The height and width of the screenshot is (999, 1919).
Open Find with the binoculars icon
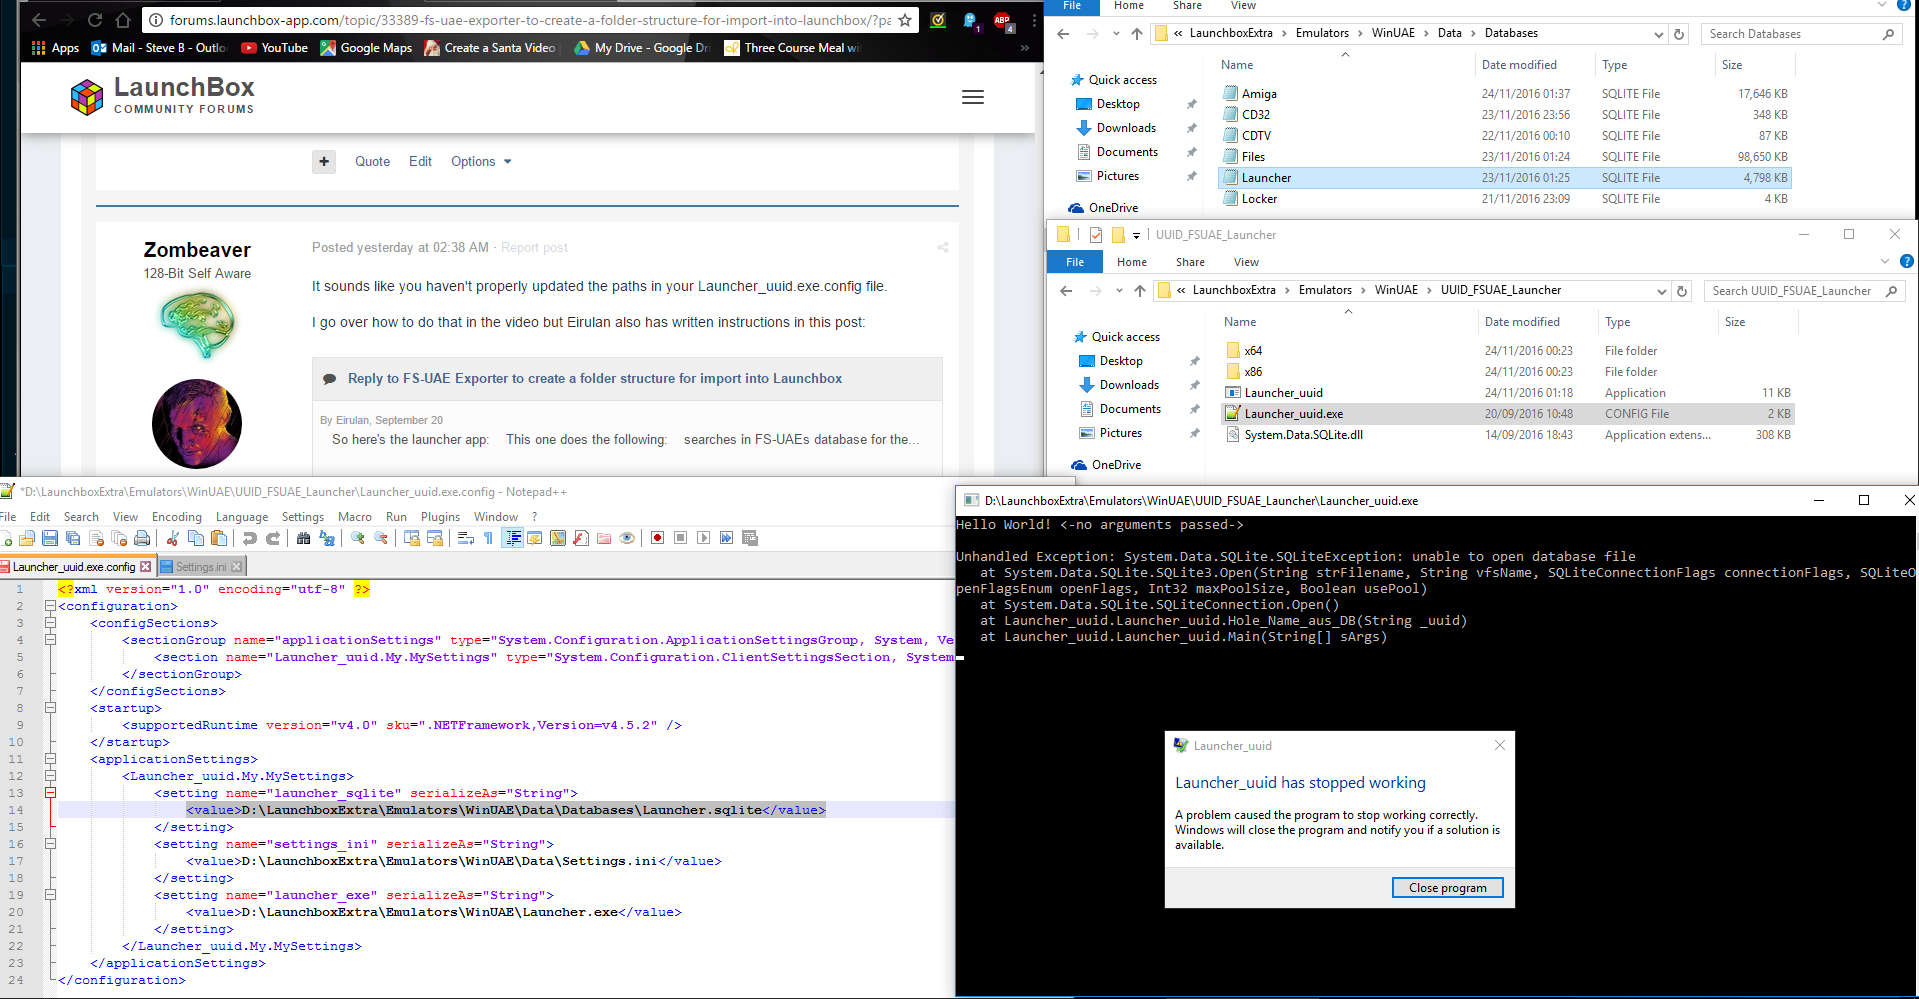click(304, 538)
